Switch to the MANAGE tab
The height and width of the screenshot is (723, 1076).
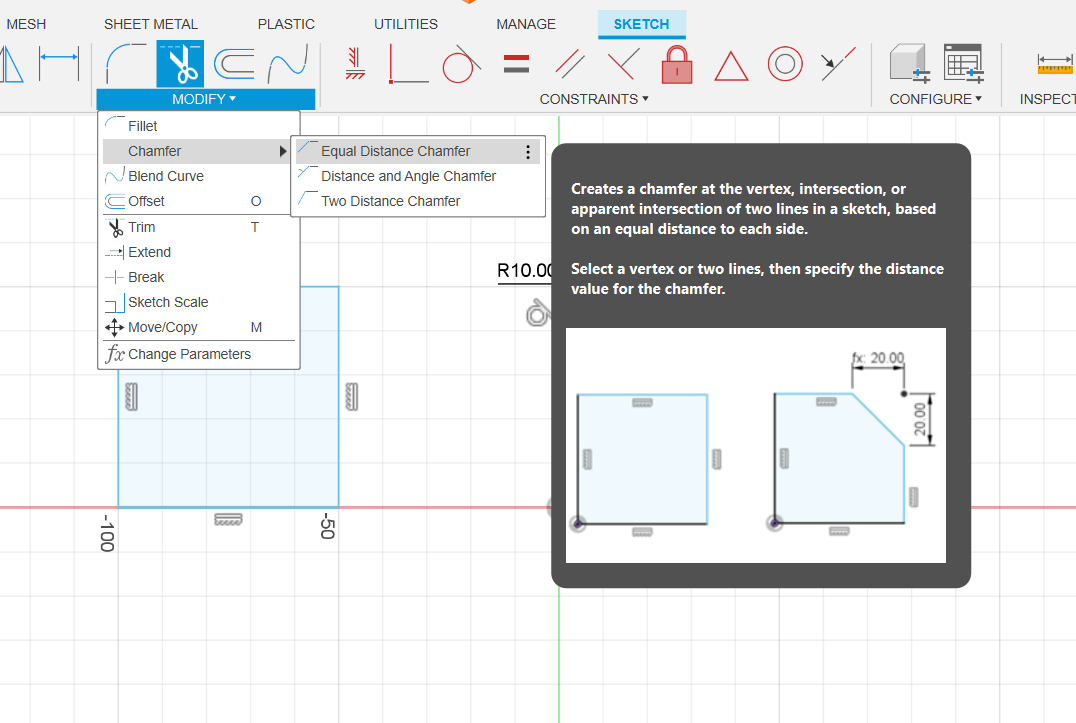[x=526, y=24]
